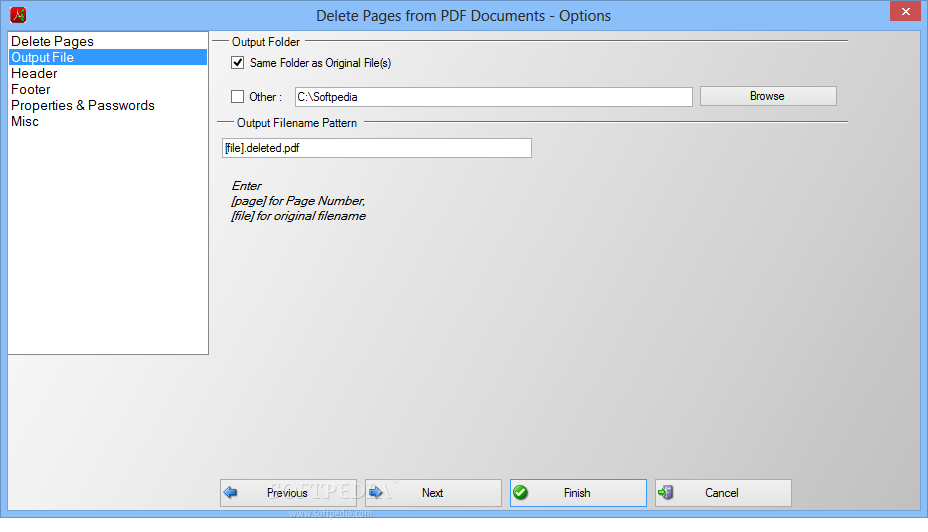The height and width of the screenshot is (532, 928).
Task: Click the blue right arrow icon on Next
Action: pyautogui.click(x=376, y=492)
